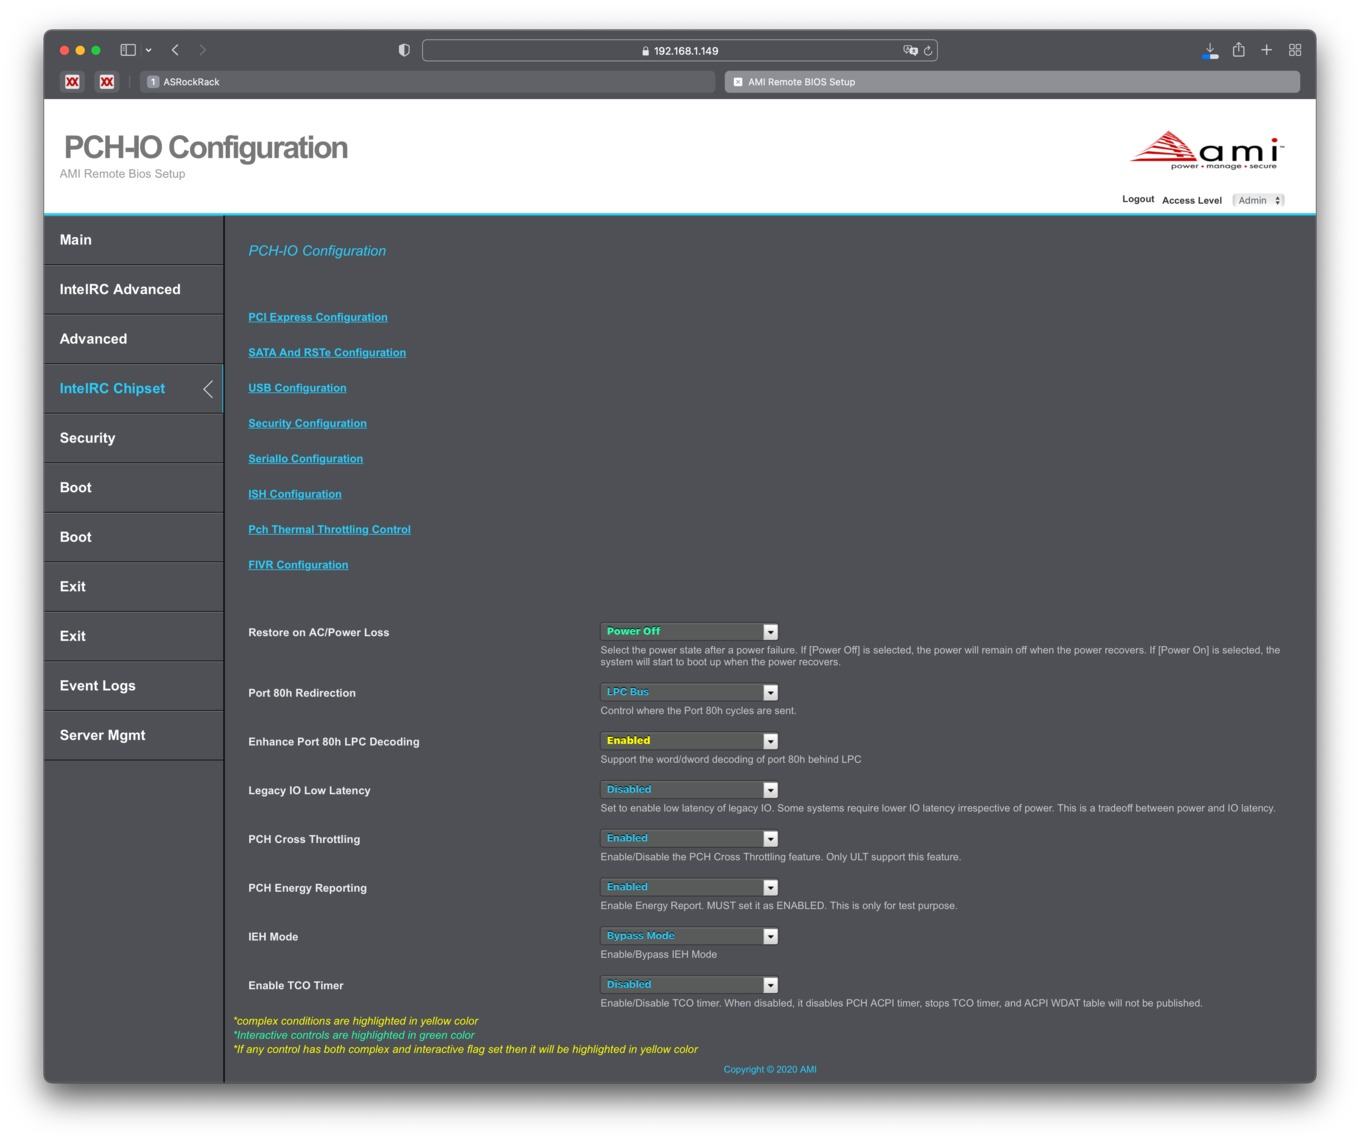Open PCI Express Configuration link
1360x1141 pixels.
(x=317, y=317)
